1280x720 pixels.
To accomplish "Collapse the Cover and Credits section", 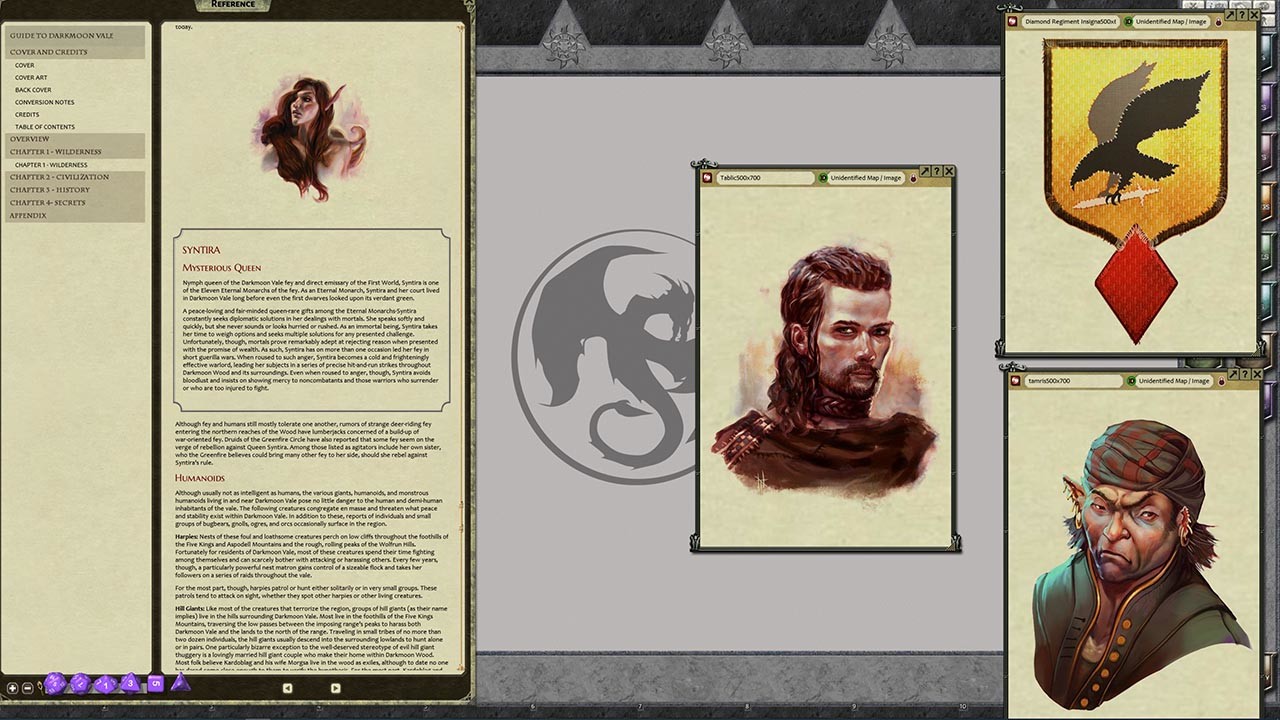I will [48, 52].
